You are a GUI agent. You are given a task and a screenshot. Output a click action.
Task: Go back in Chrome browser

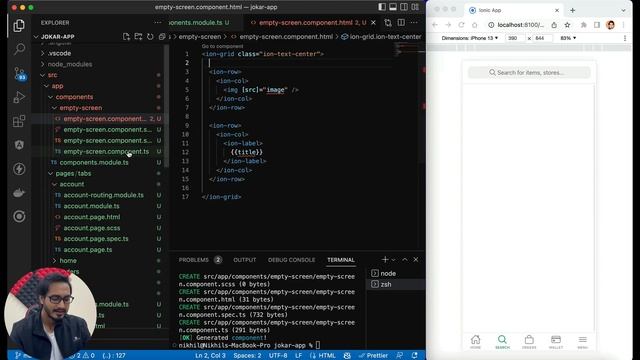(x=435, y=25)
